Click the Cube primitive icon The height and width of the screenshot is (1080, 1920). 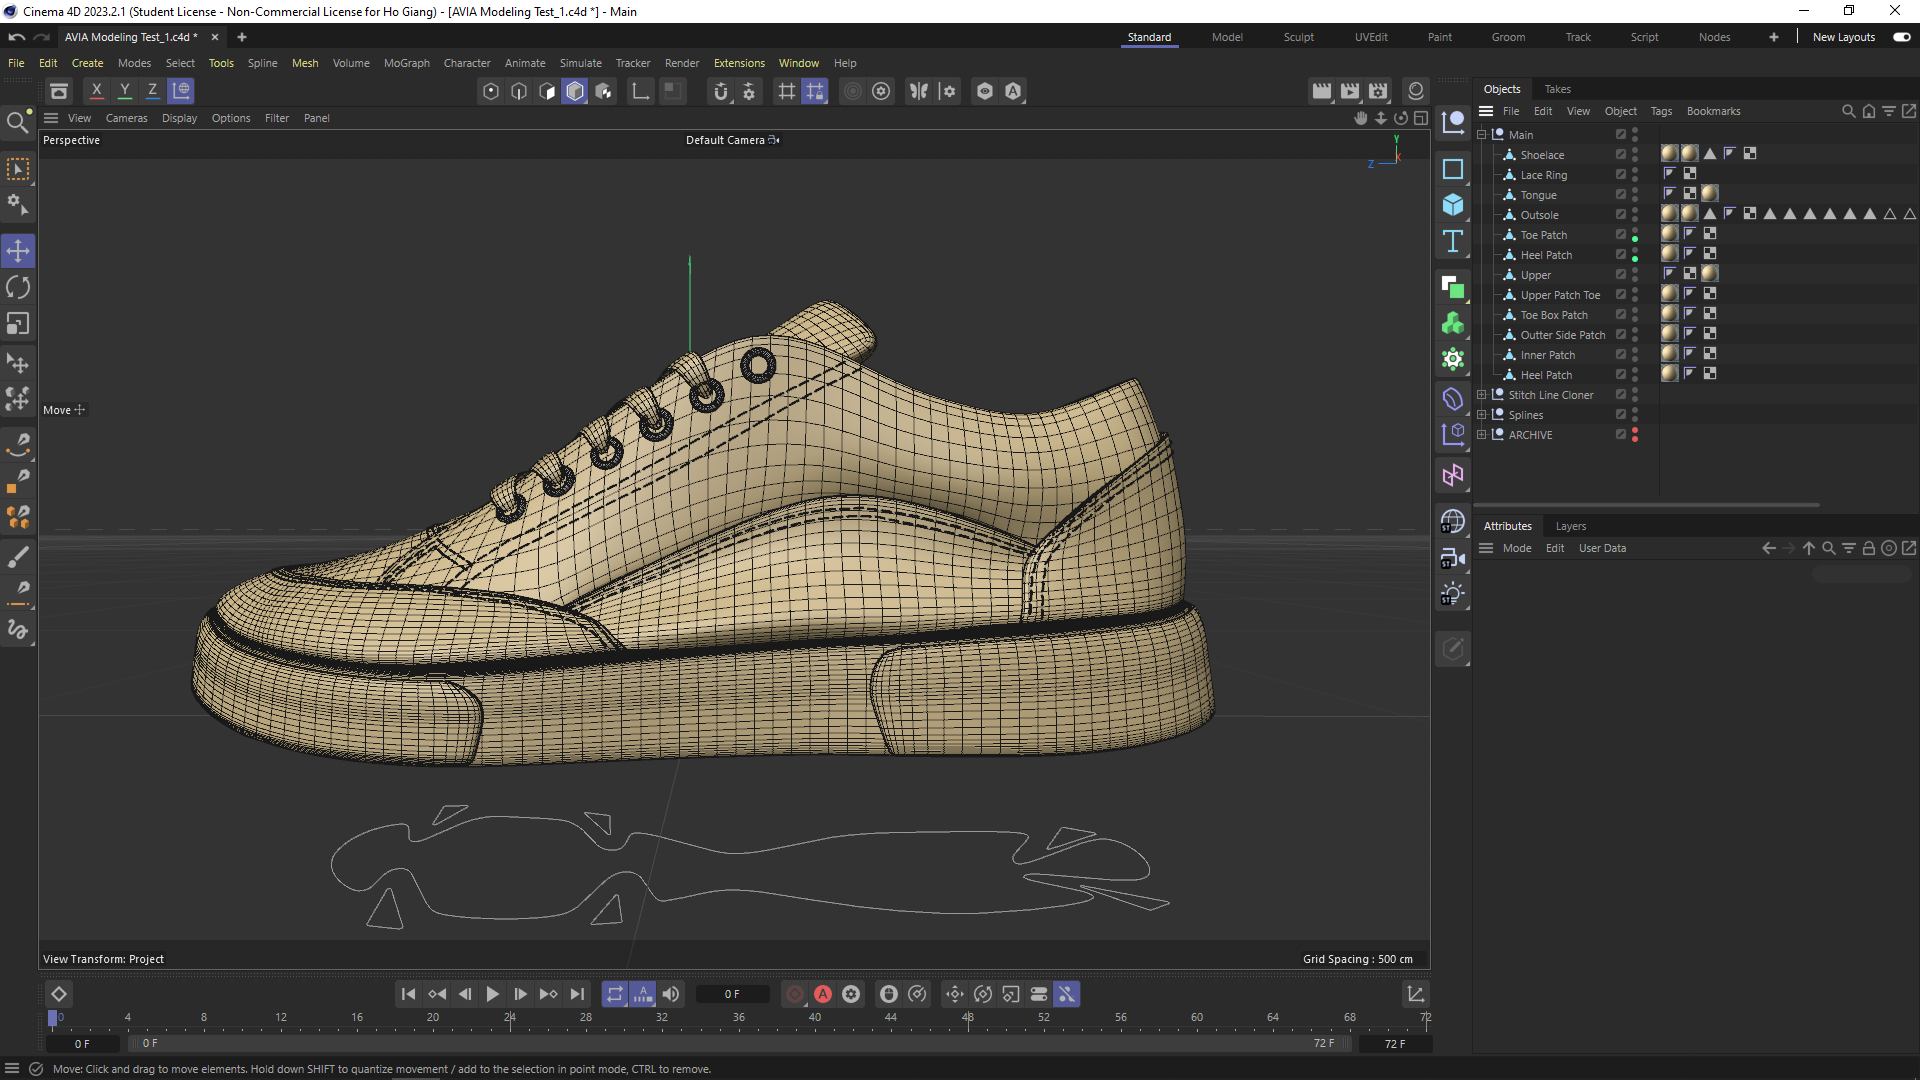pyautogui.click(x=1453, y=205)
